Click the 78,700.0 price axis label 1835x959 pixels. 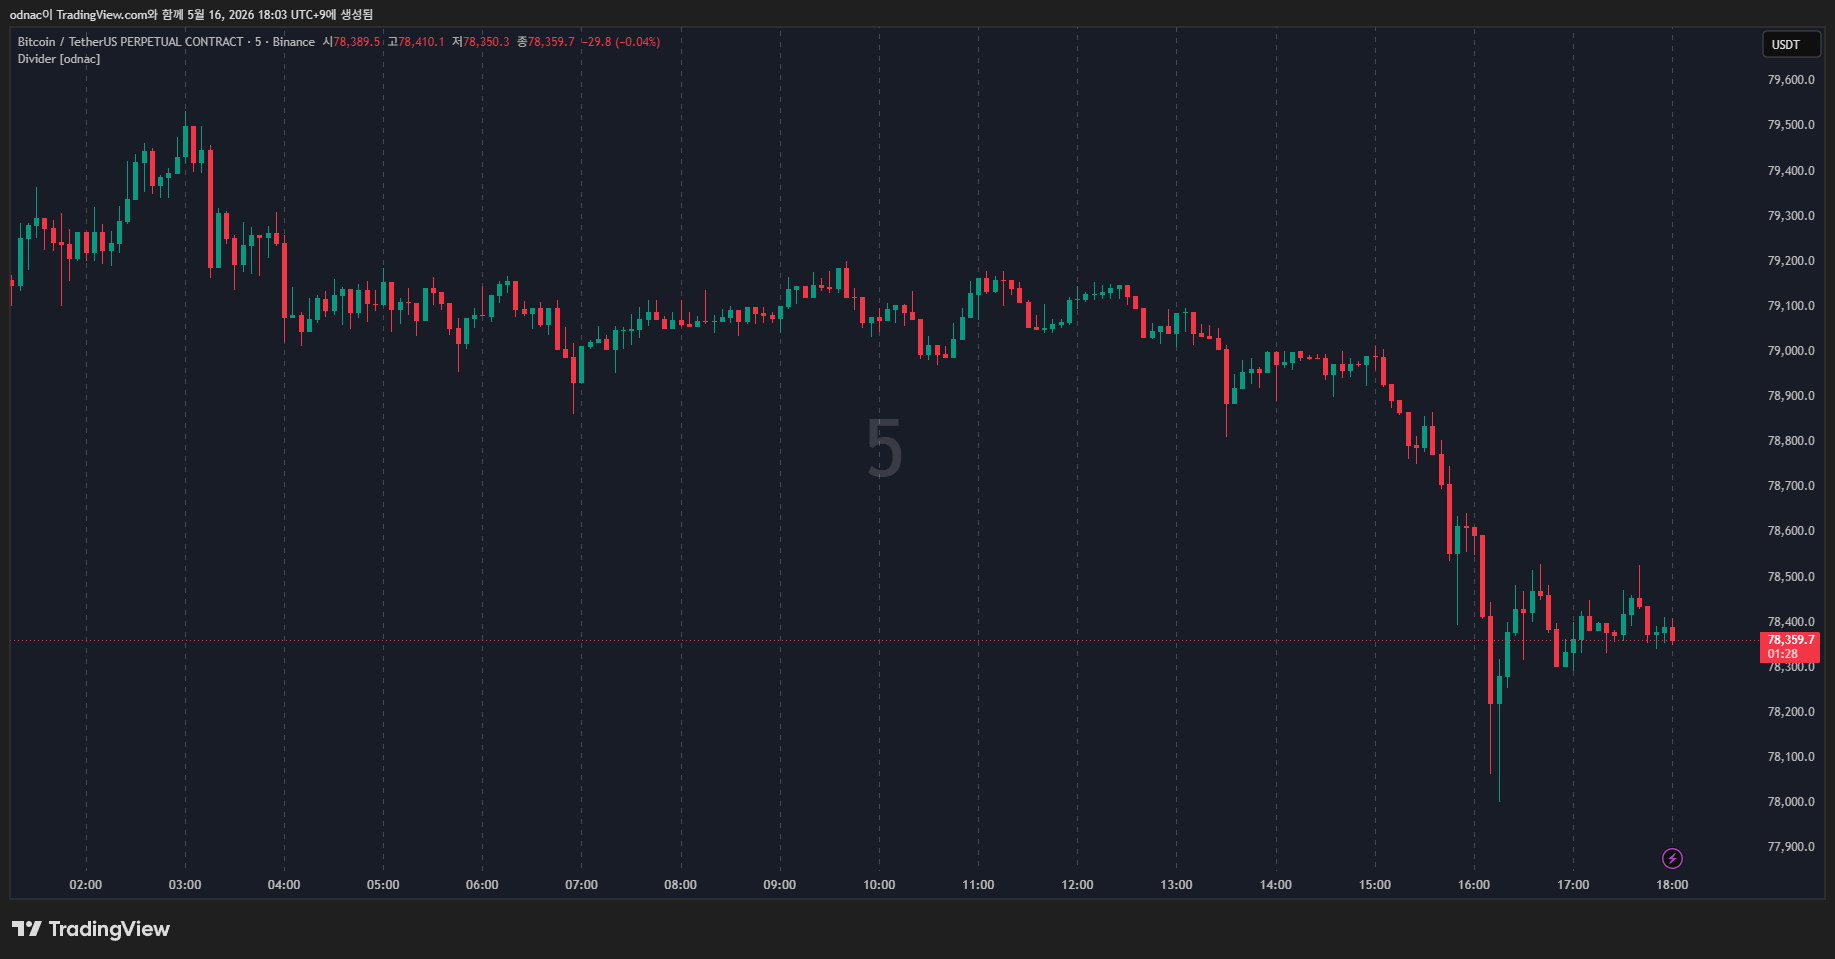click(1791, 486)
